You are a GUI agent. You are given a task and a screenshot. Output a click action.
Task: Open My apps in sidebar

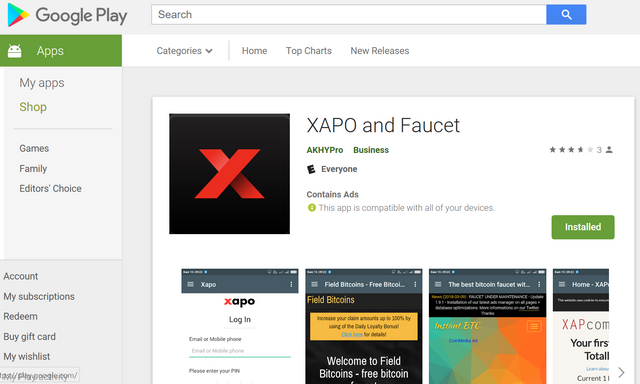(42, 83)
